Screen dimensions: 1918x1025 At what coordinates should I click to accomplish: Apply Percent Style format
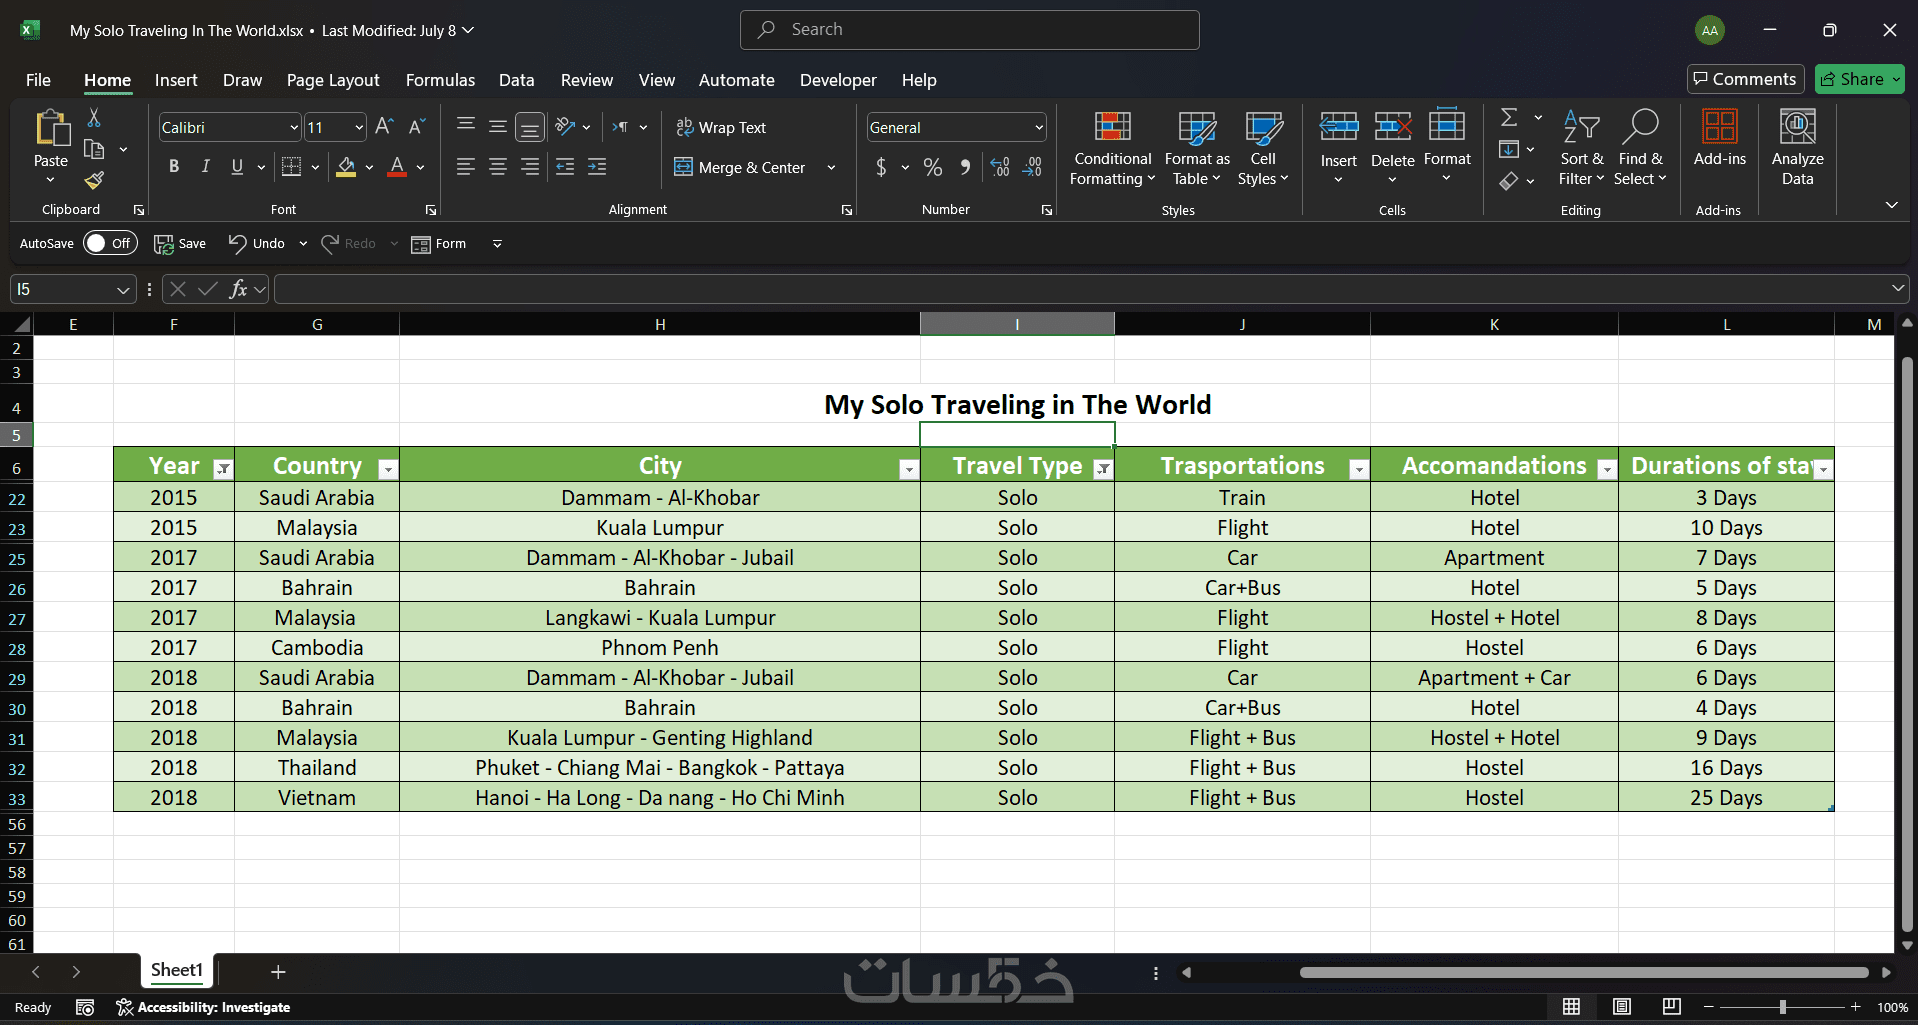point(933,167)
